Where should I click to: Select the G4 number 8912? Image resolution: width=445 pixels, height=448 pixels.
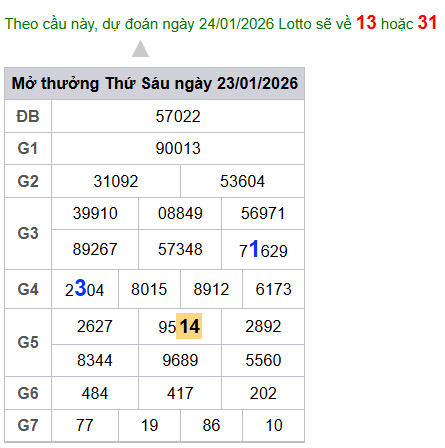coord(211,289)
